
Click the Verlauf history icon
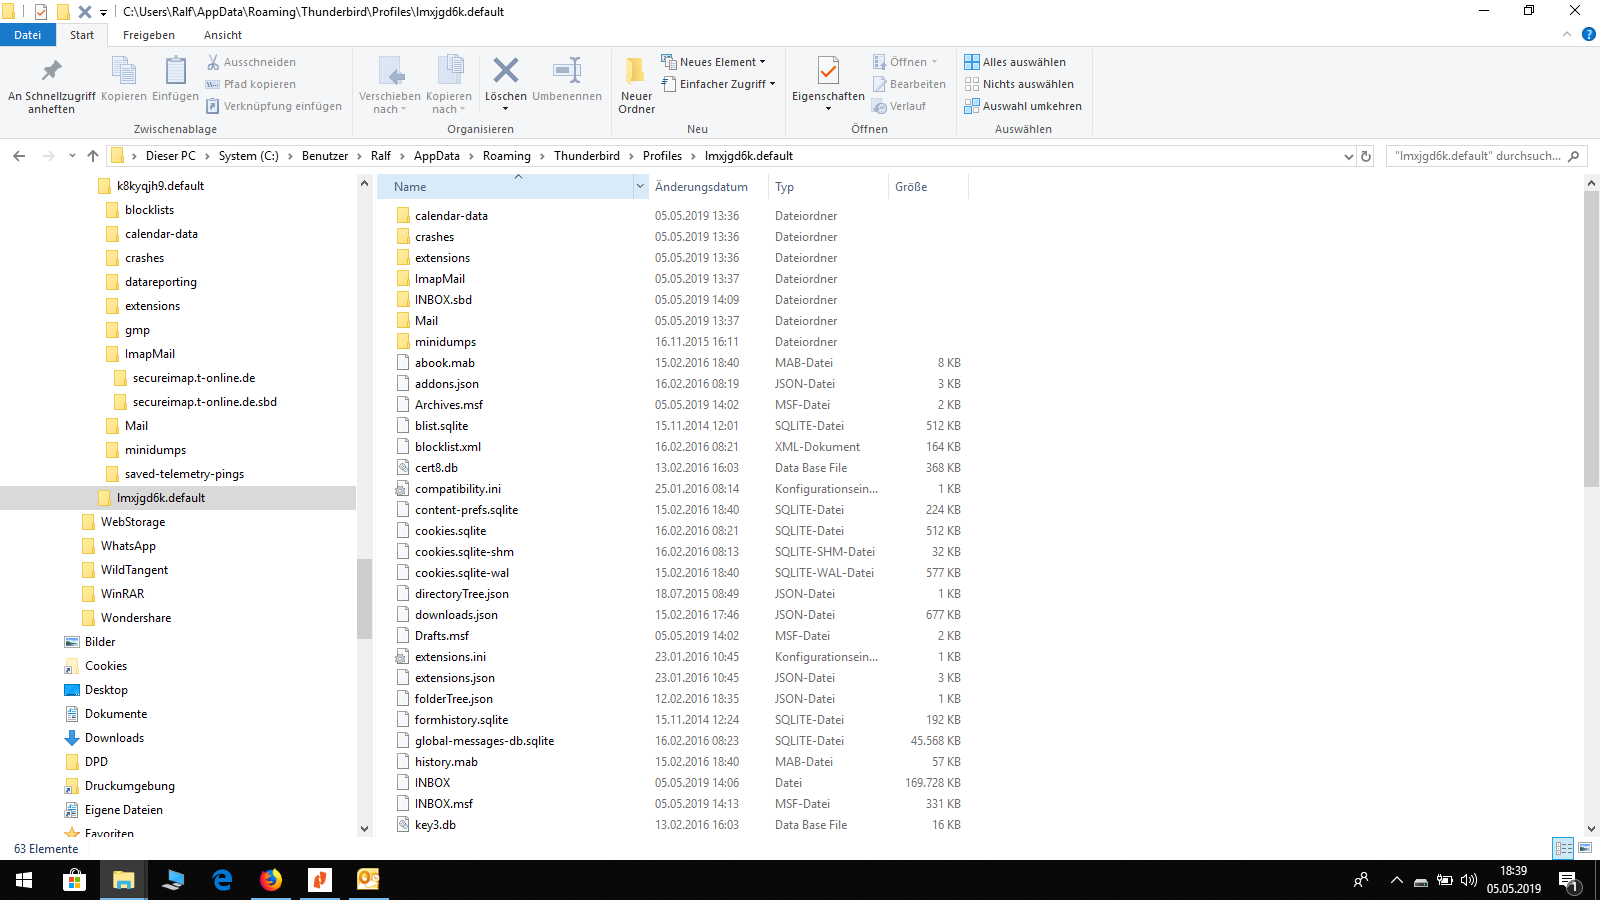[880, 106]
